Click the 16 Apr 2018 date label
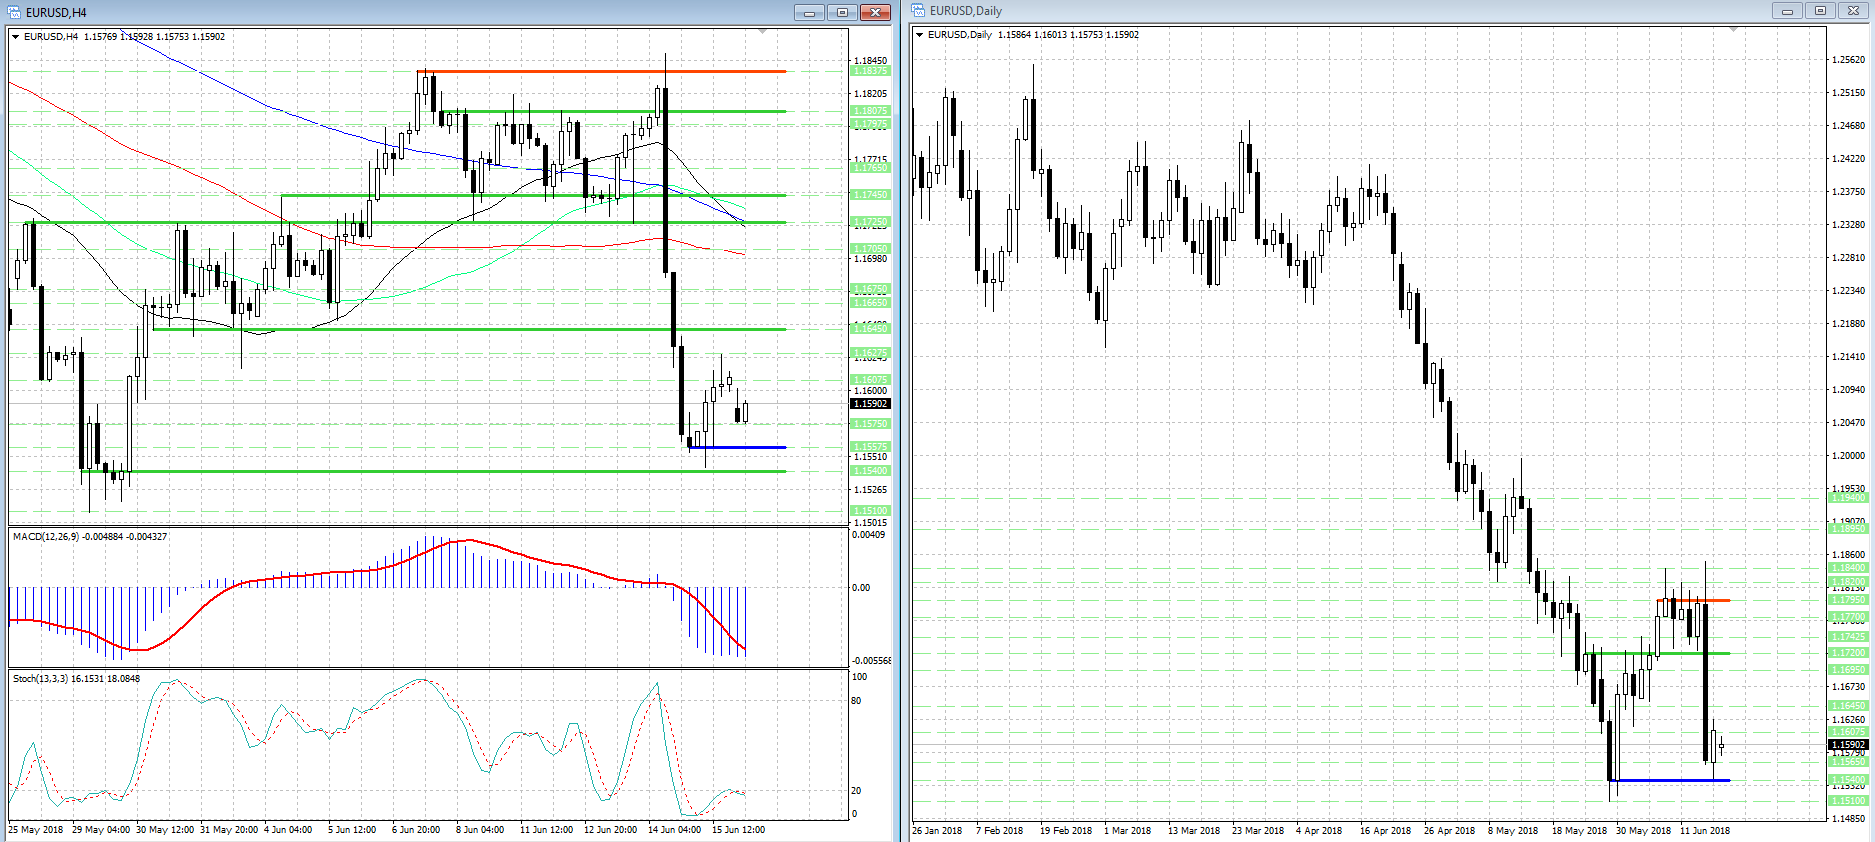 (1385, 831)
